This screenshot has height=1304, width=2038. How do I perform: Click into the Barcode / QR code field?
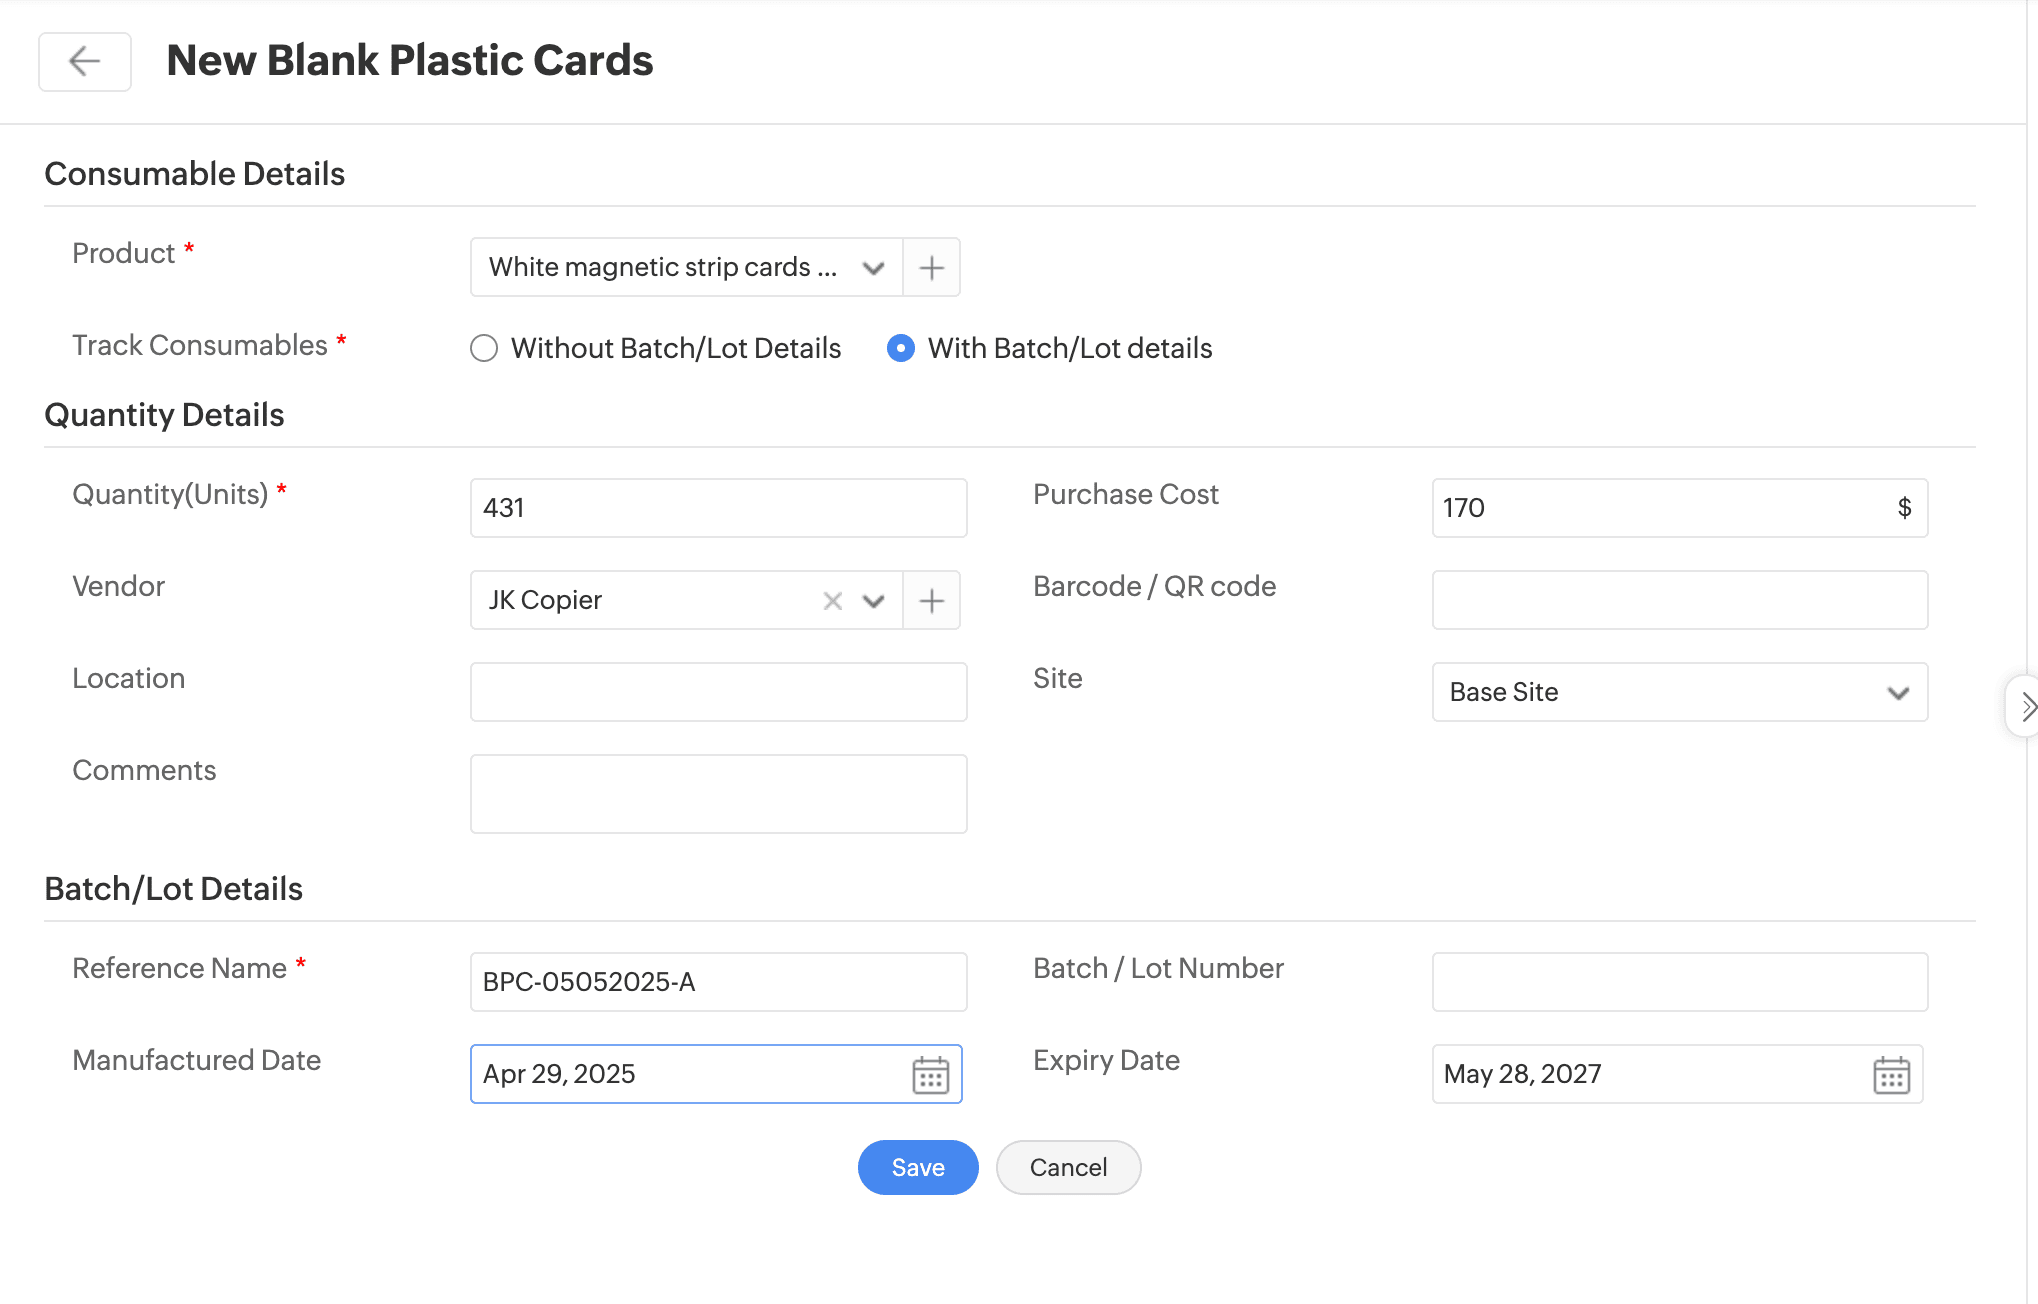coord(1679,600)
